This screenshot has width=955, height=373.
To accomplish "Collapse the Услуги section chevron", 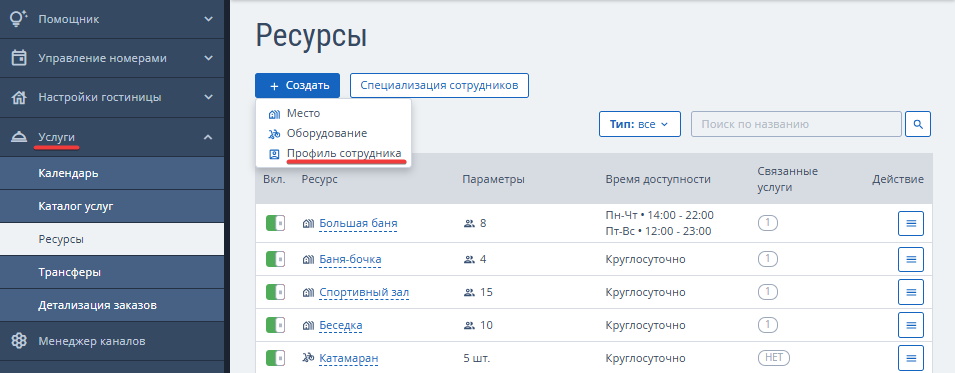I will 208,137.
